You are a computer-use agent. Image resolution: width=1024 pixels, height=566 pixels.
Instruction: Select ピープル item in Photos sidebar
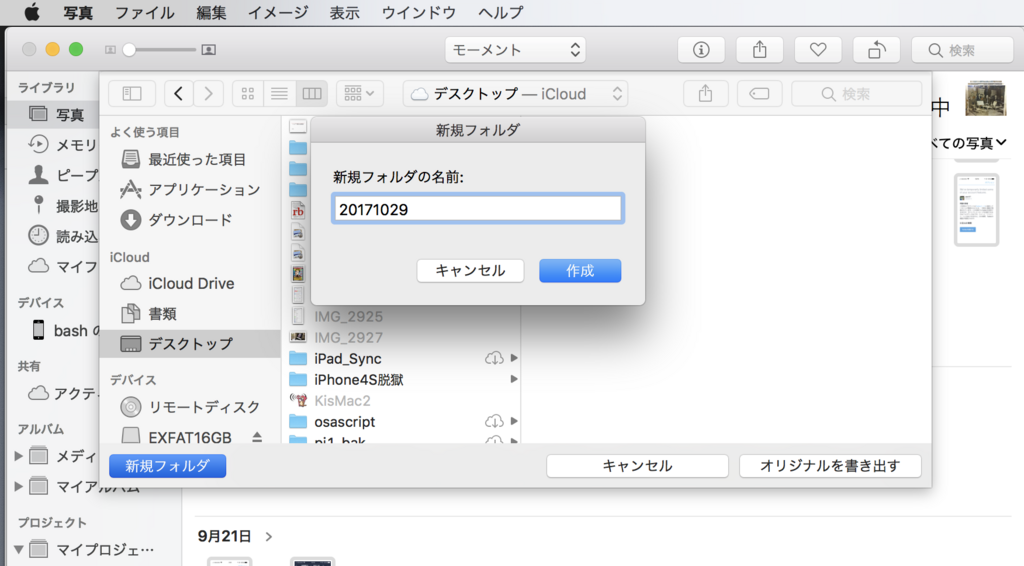pos(63,175)
